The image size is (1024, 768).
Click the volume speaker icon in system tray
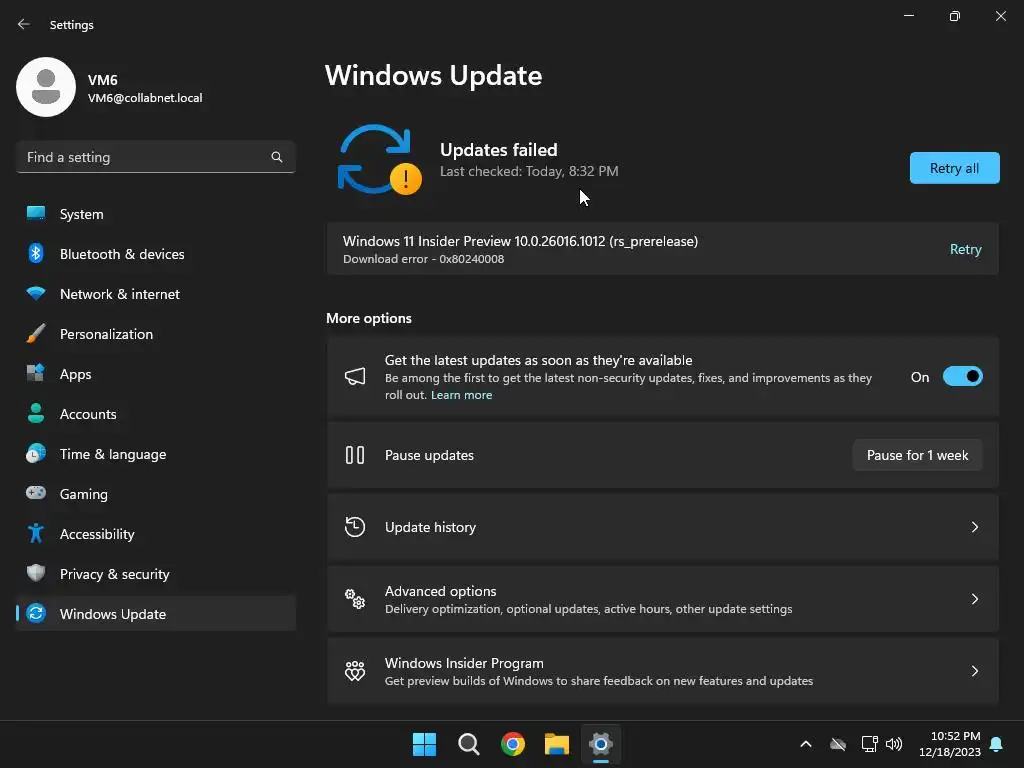pyautogui.click(x=893, y=744)
